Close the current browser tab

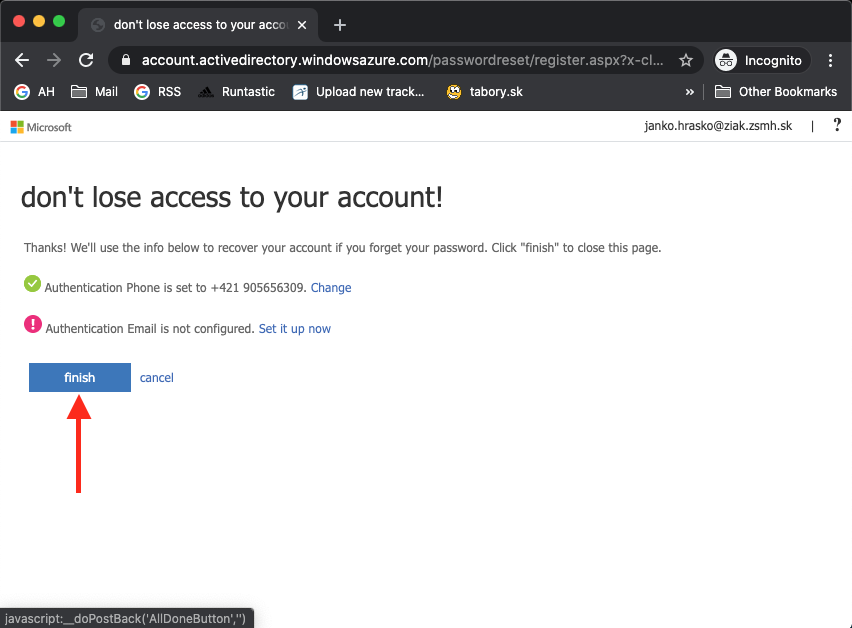pyautogui.click(x=302, y=25)
